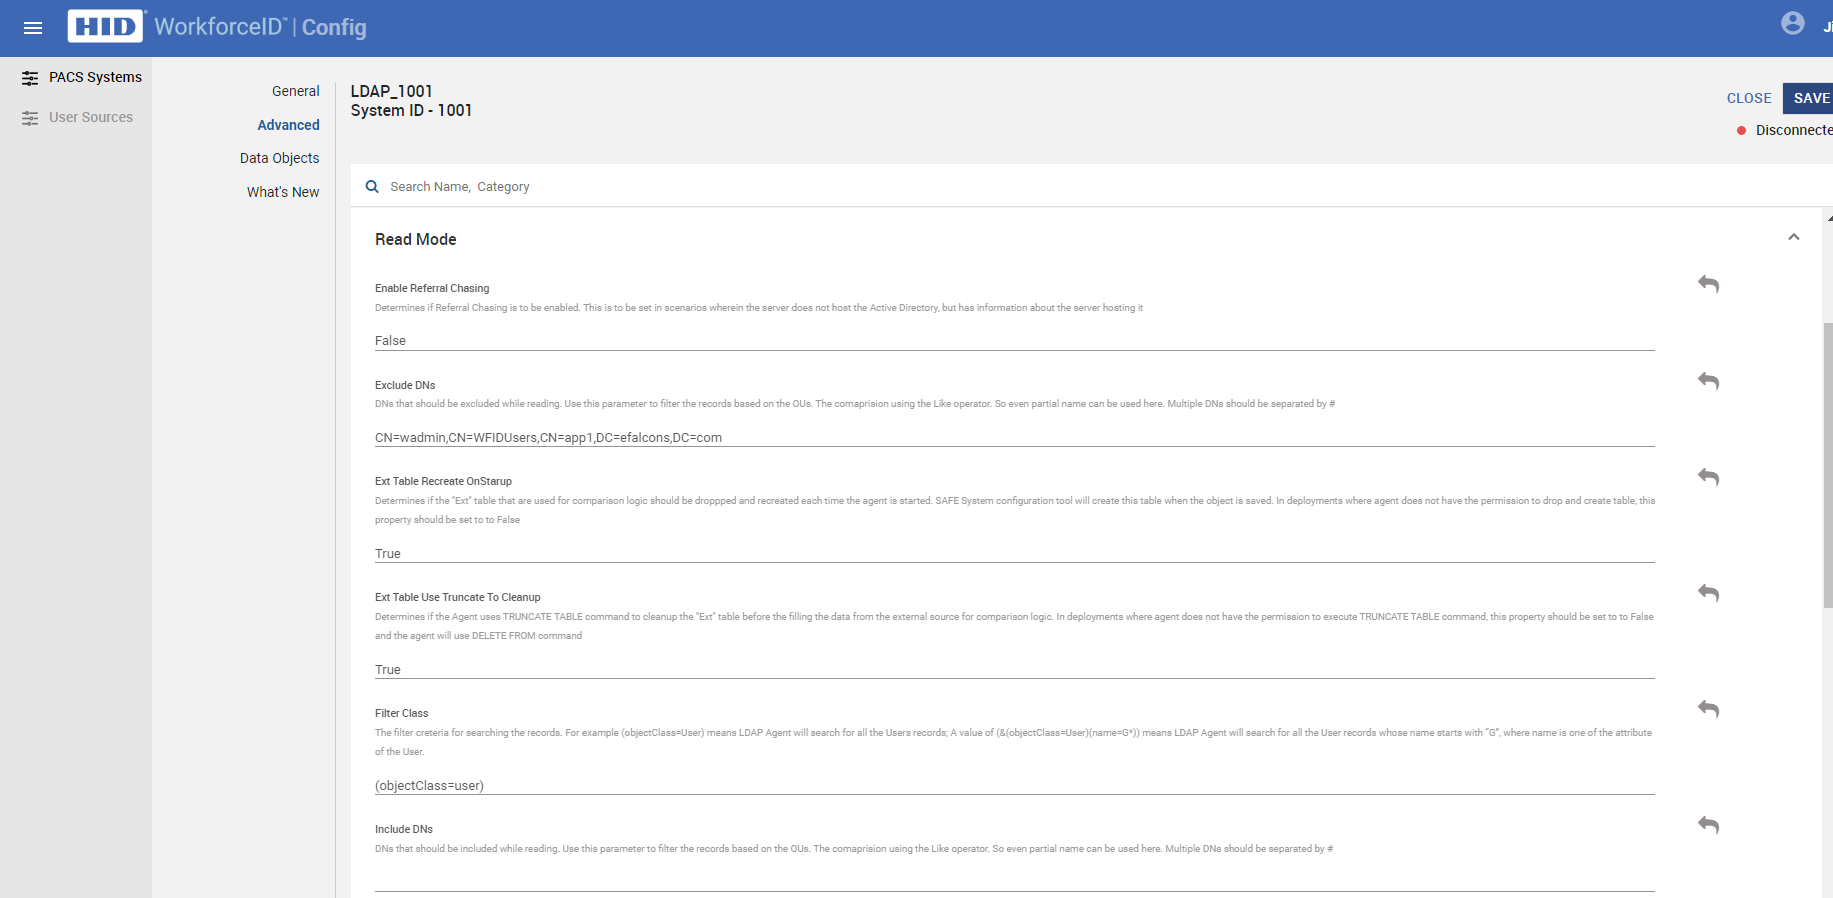Select User Sources in sidebar

(91, 117)
